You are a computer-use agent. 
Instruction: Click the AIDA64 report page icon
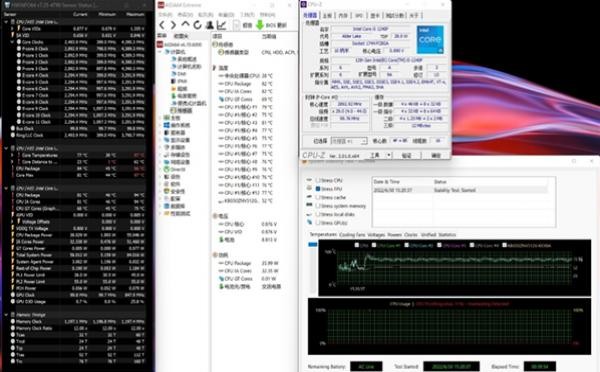pos(236,25)
